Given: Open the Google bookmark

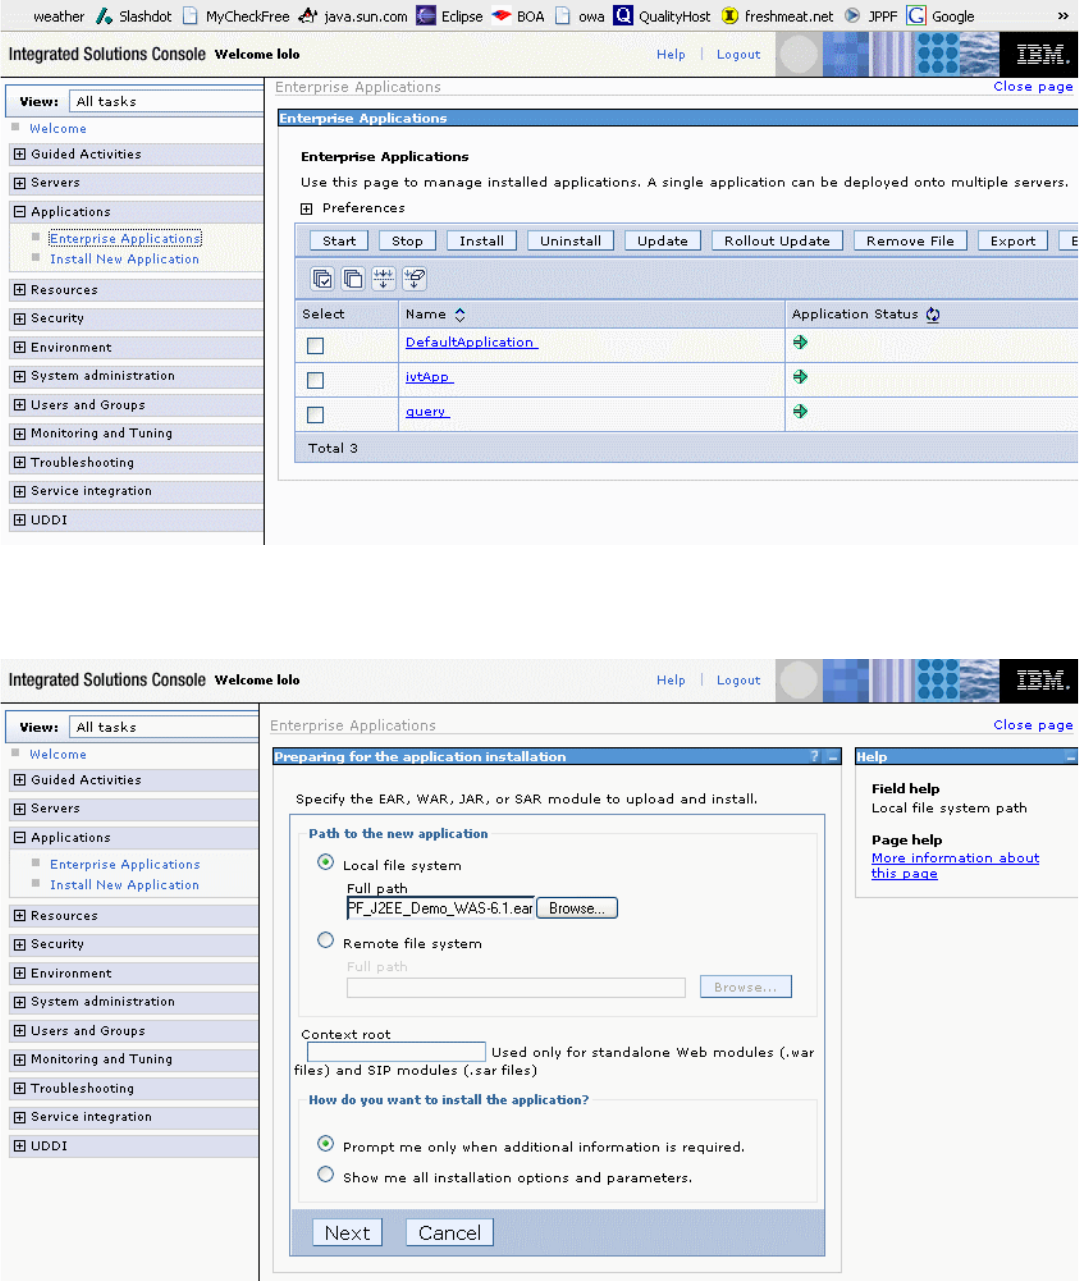Looking at the screenshot, I should 940,16.
